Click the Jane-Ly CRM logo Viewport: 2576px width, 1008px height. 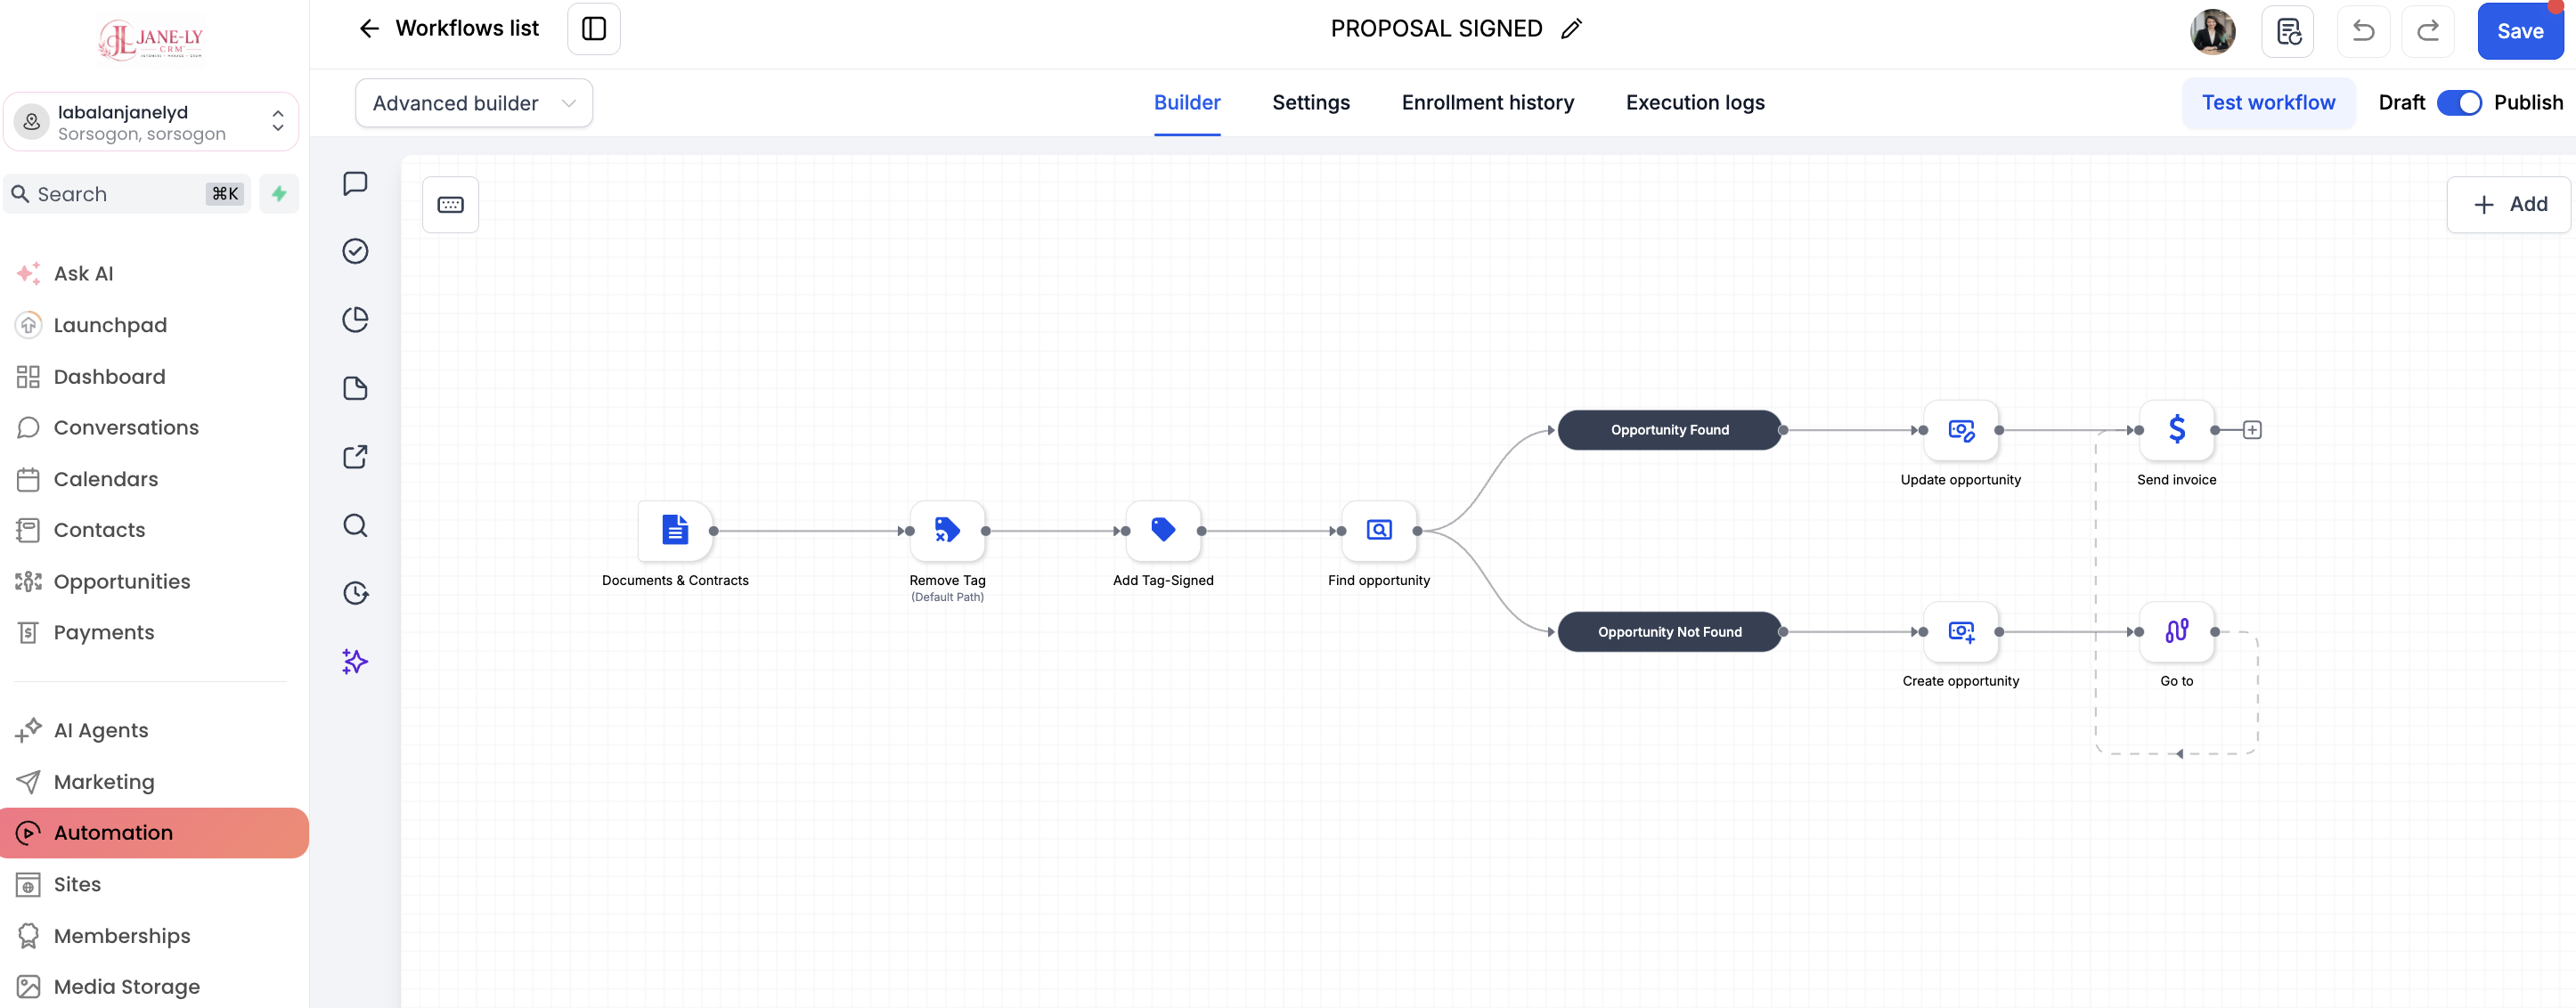coord(151,40)
